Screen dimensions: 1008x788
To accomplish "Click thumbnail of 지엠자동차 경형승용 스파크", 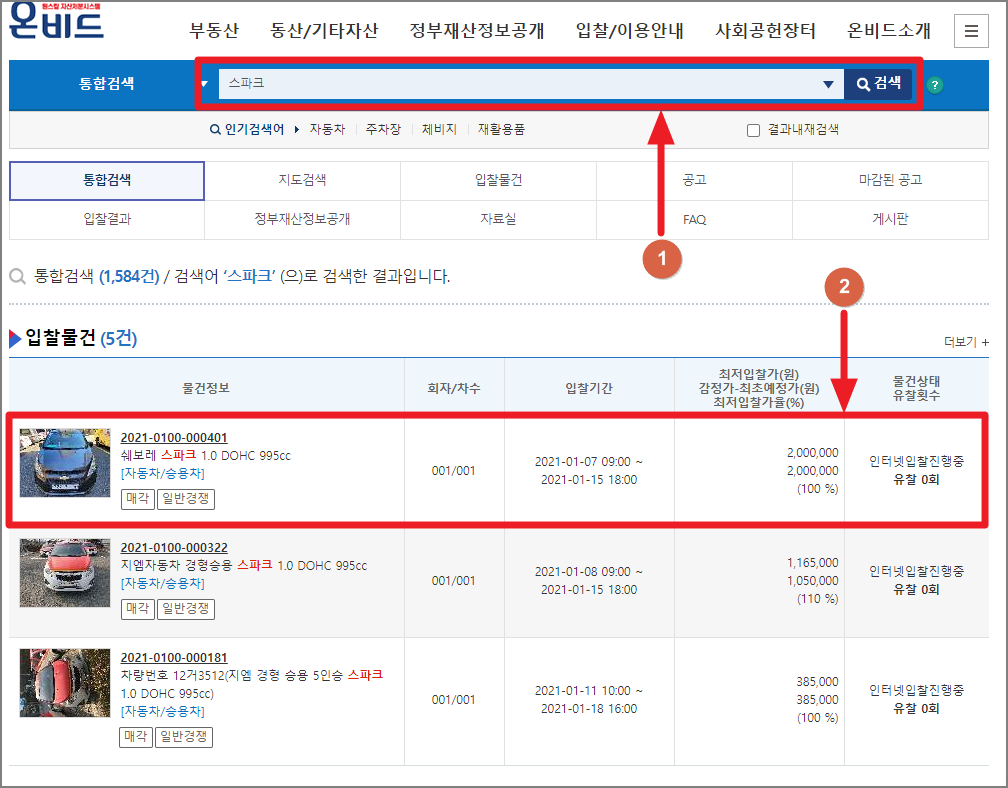I will click(65, 573).
